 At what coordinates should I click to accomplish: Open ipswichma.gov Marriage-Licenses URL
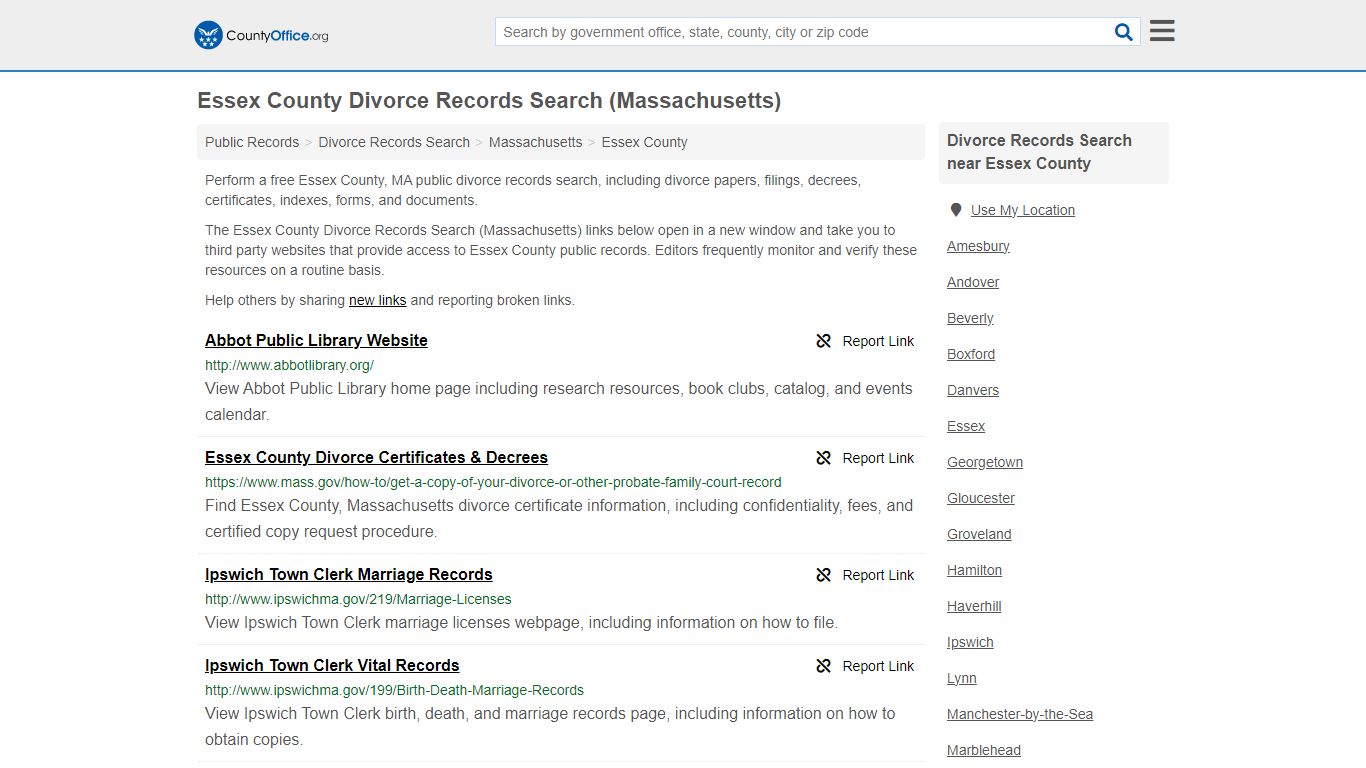[358, 599]
